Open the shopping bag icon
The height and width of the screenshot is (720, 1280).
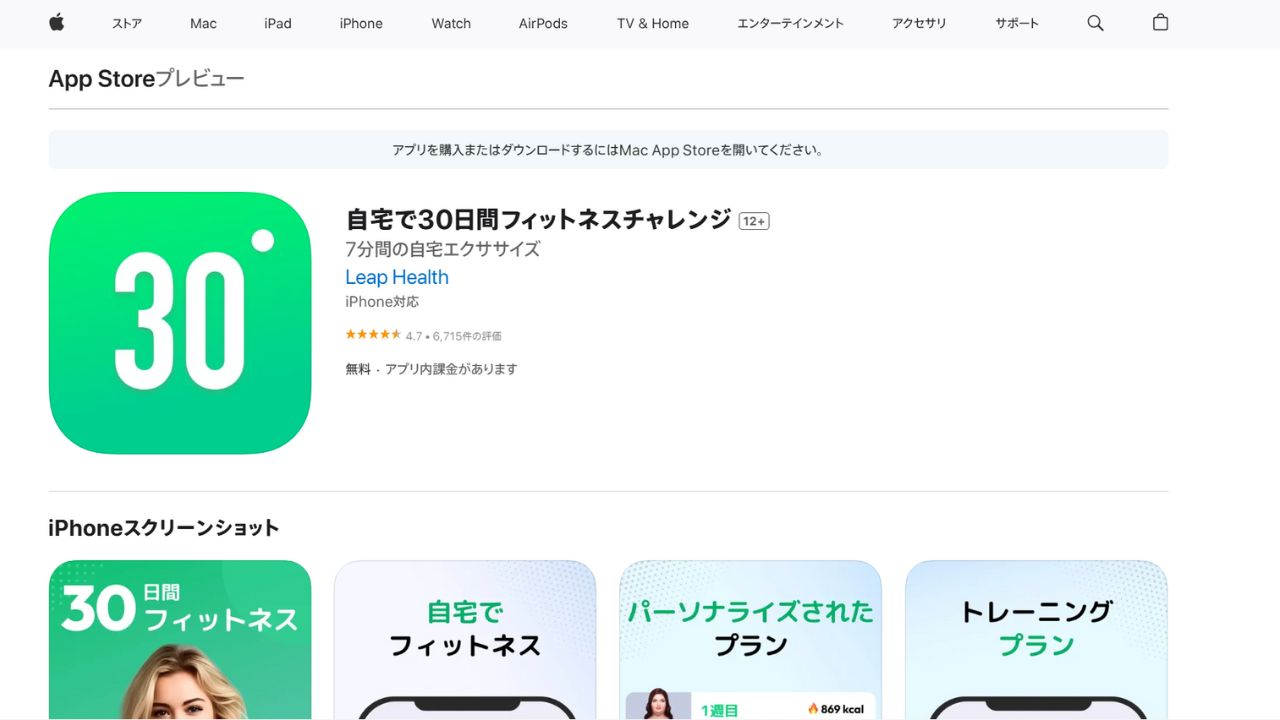pos(1160,22)
